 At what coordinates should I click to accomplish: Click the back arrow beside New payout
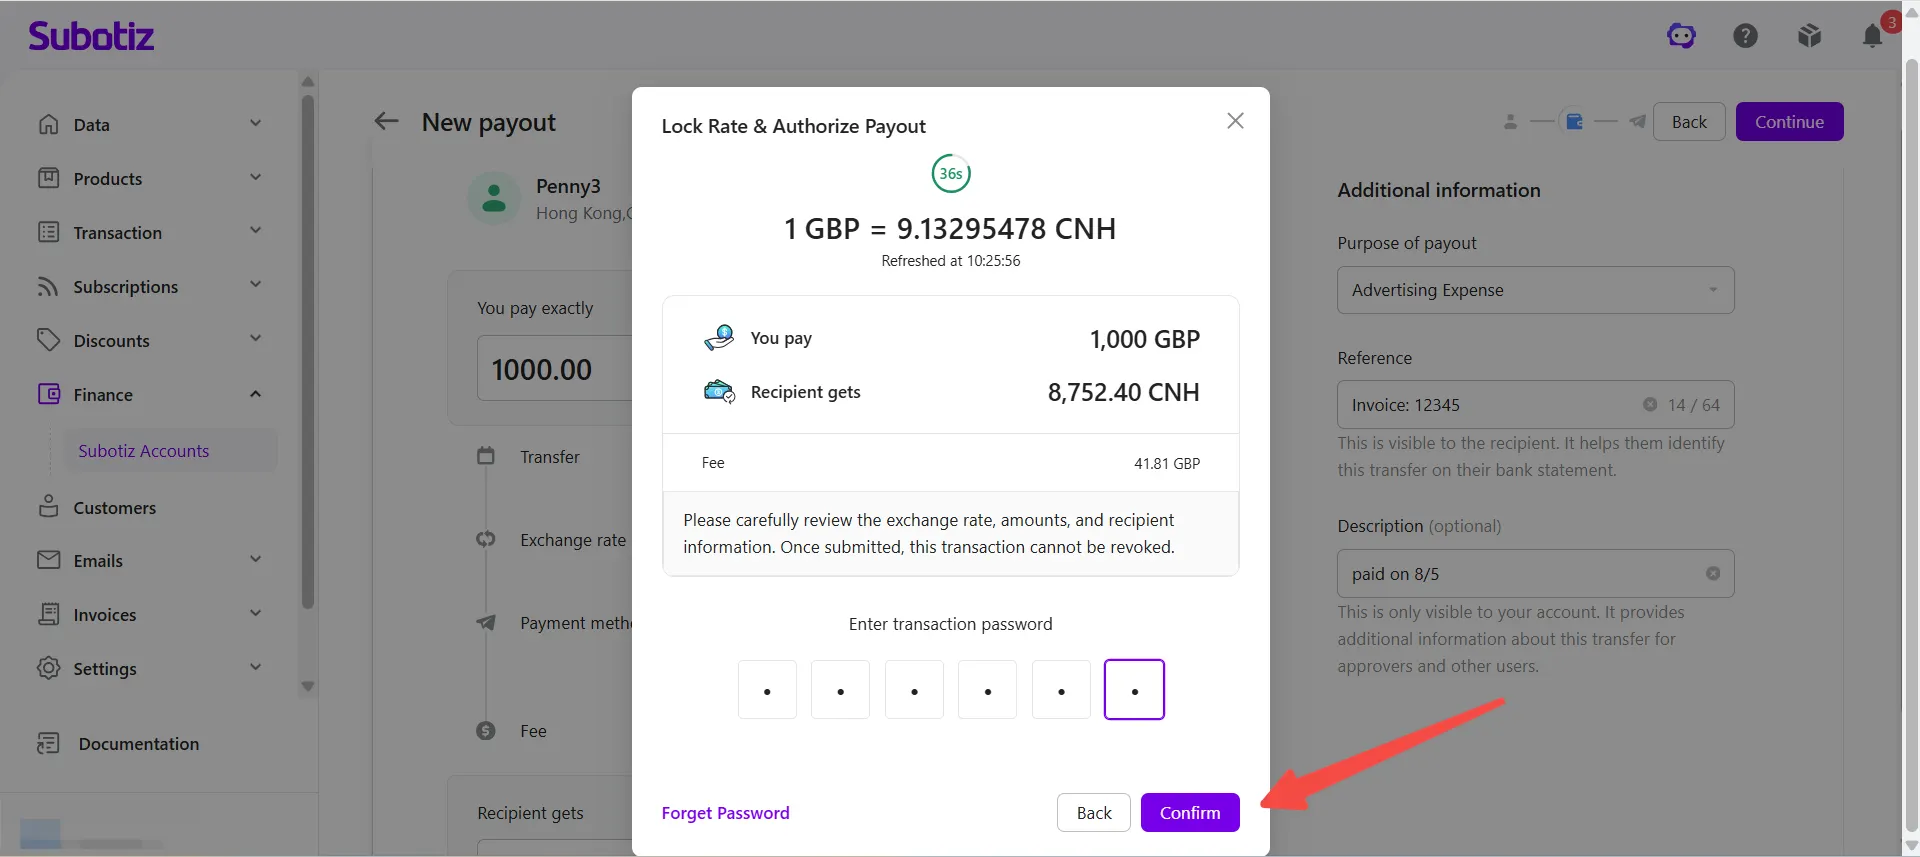click(386, 122)
